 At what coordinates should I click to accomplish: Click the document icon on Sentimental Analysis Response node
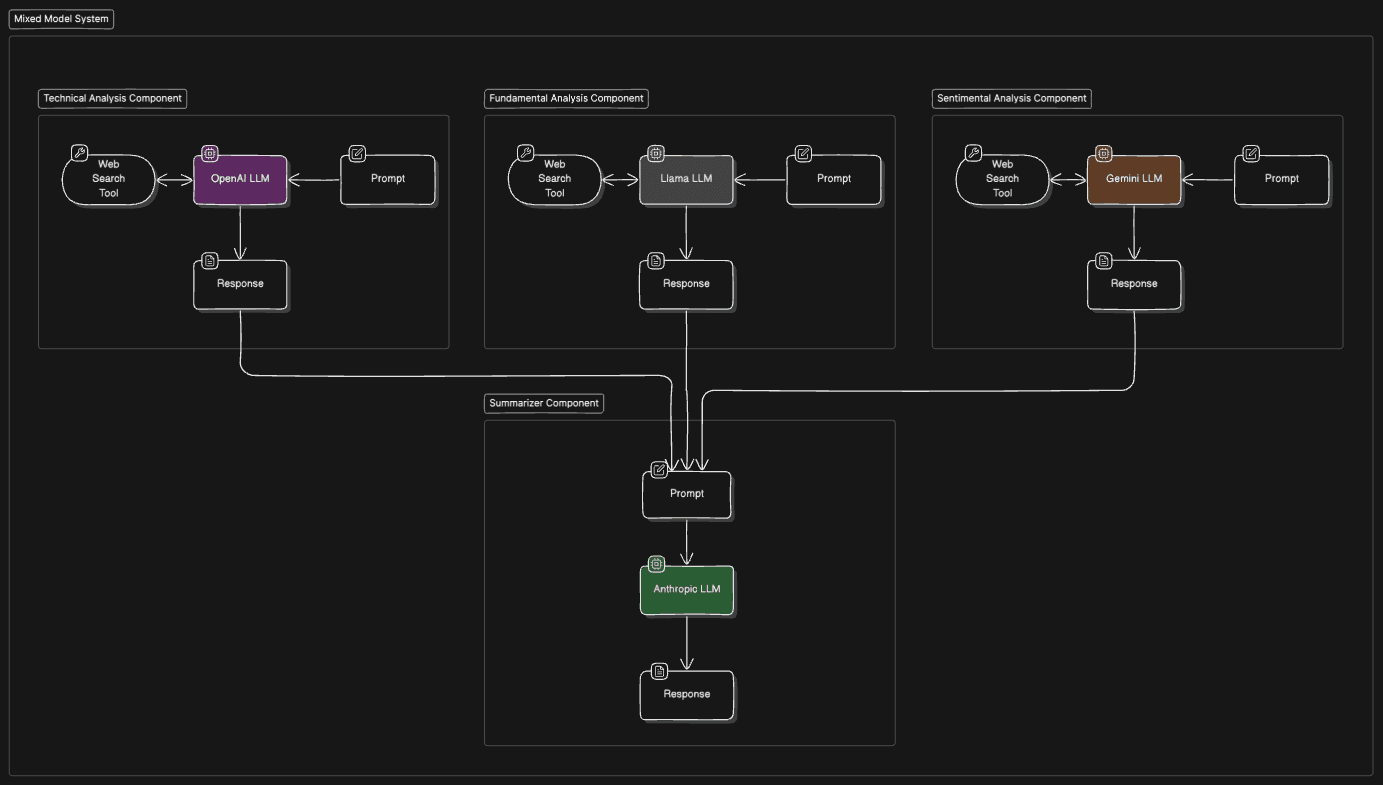point(1104,260)
